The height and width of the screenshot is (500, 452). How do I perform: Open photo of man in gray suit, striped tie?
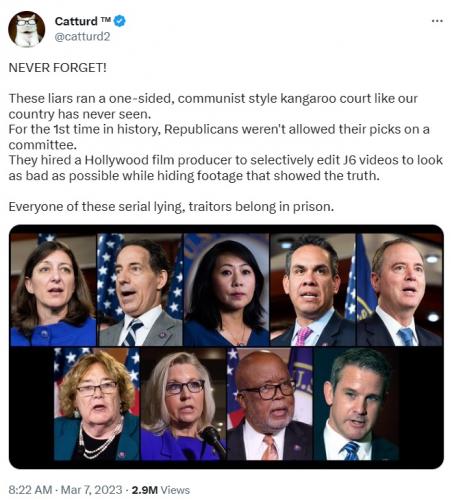tap(140, 289)
